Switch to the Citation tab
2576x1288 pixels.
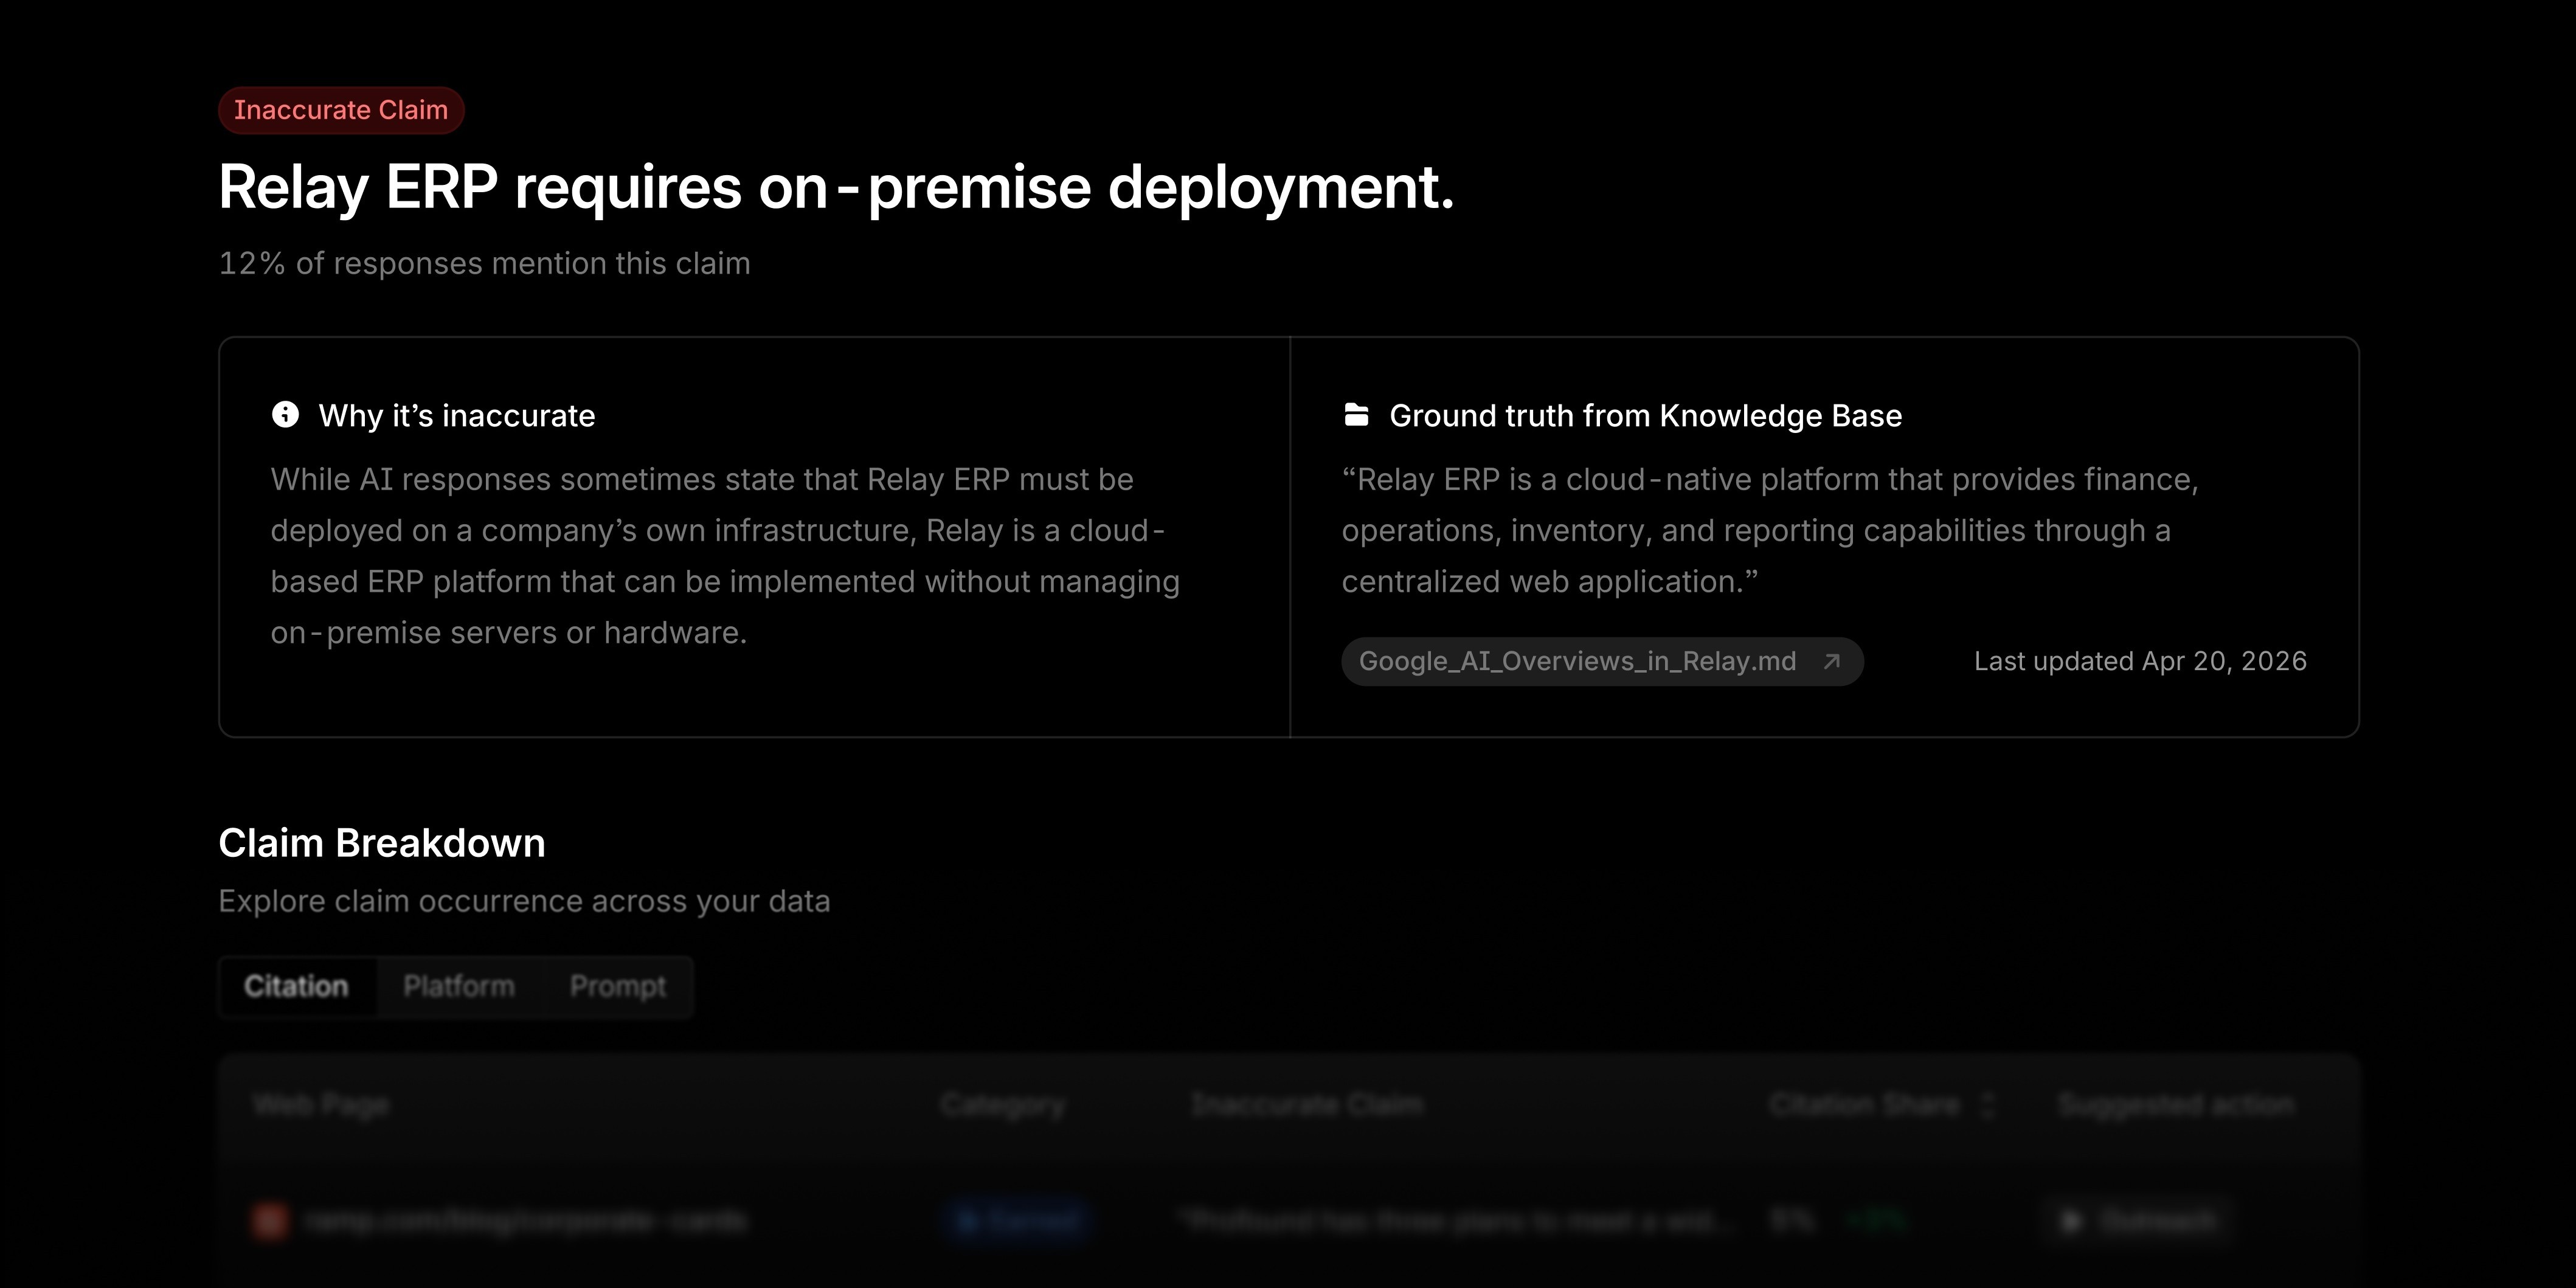click(297, 987)
